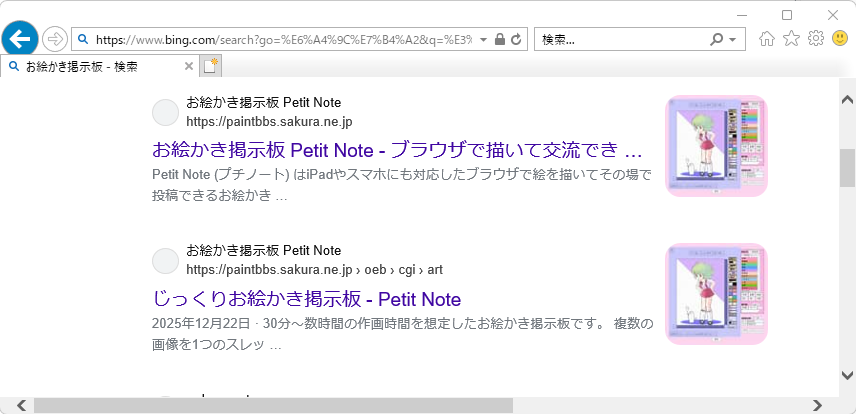Close the browser window

pos(833,15)
